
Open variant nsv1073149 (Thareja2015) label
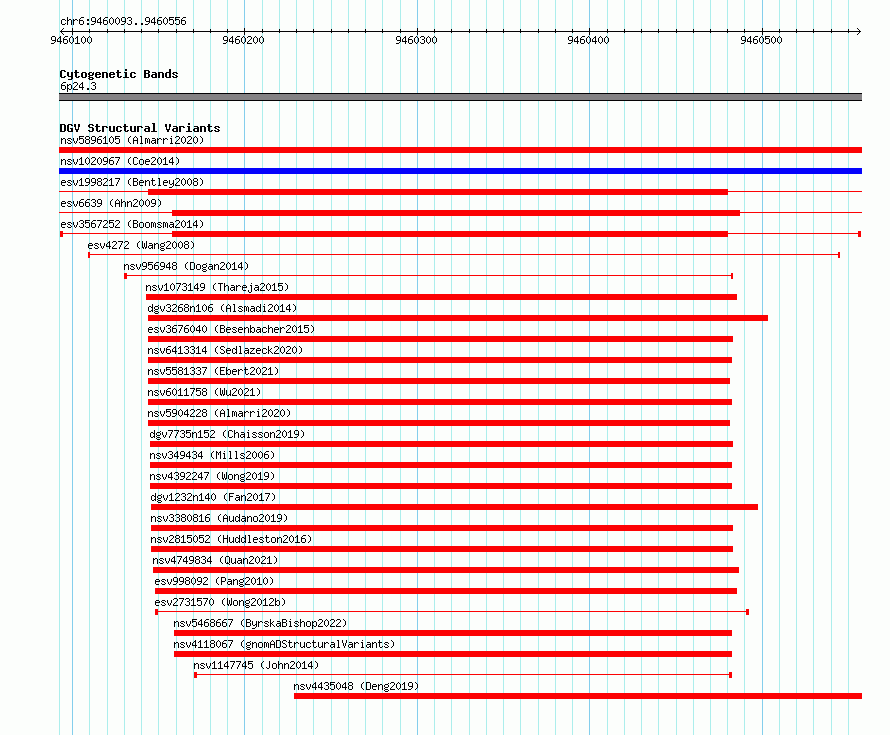pyautogui.click(x=217, y=287)
